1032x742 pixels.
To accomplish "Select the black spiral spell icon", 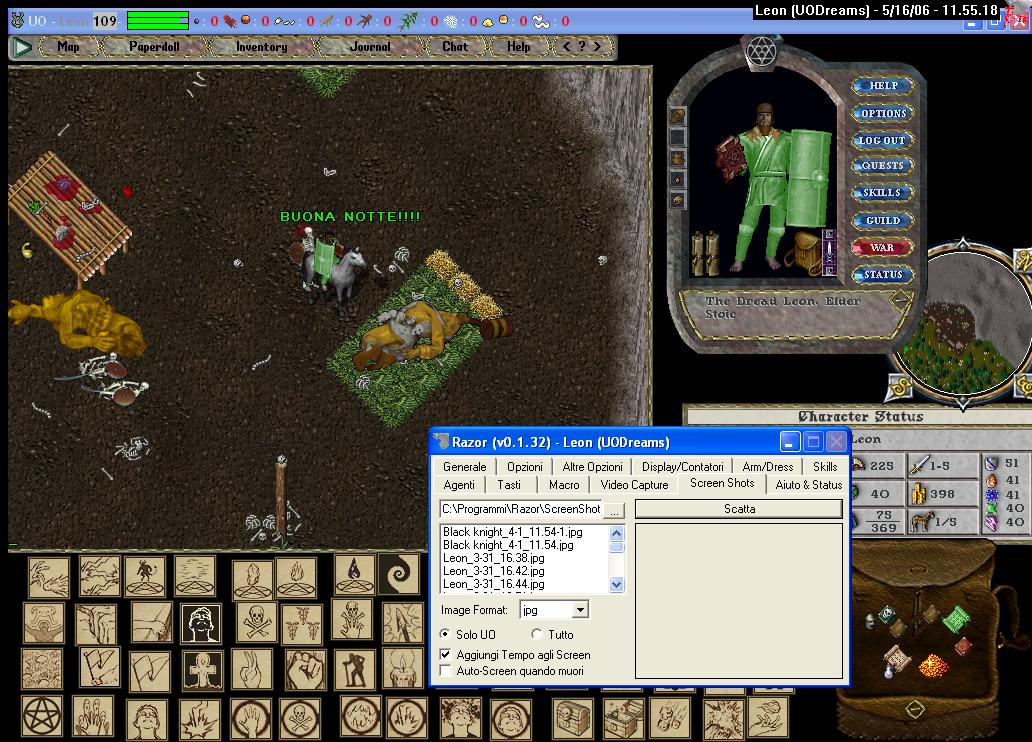I will point(398,574).
